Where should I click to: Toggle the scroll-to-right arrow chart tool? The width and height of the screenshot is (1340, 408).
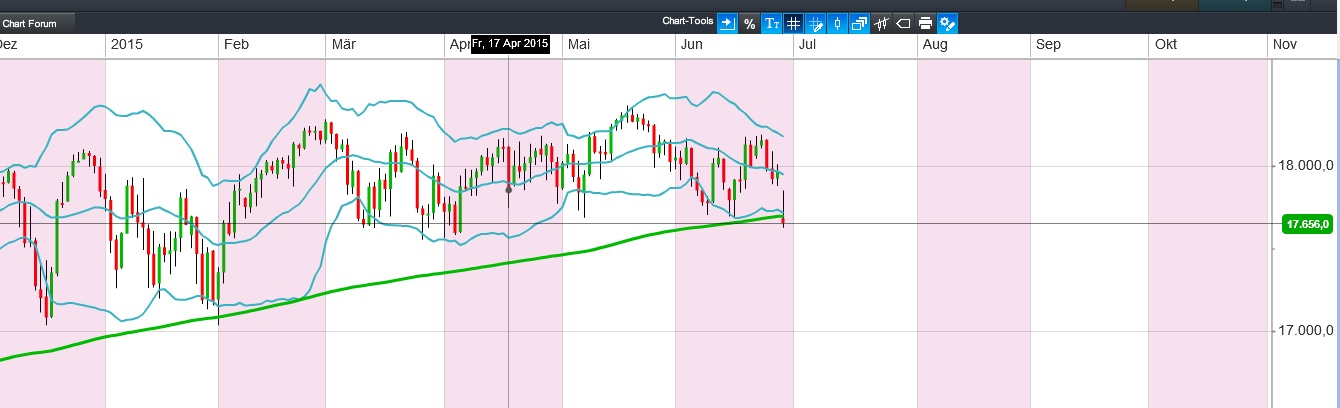(727, 23)
